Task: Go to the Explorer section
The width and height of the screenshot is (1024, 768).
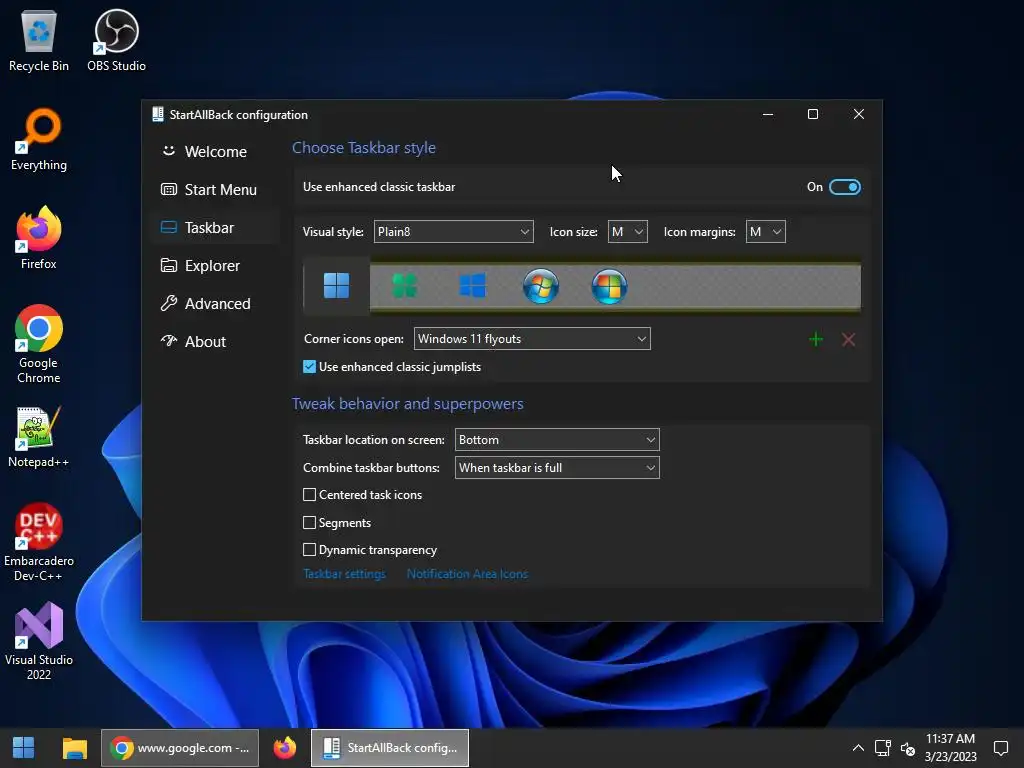Action: coord(215,266)
